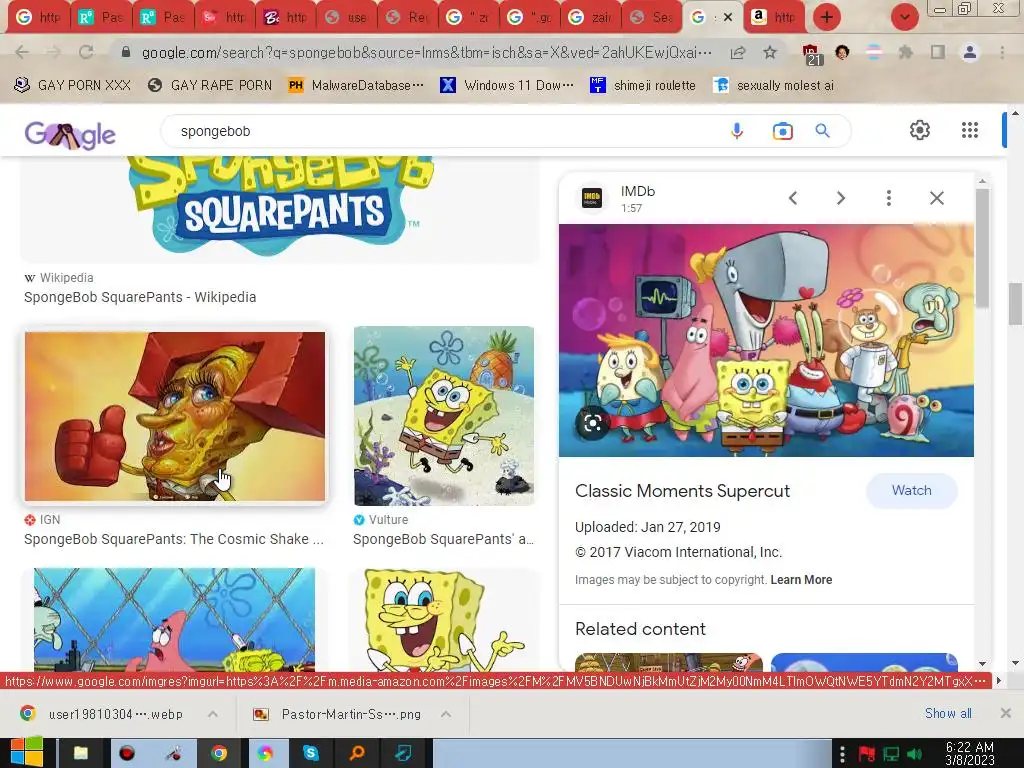Click Chrome icon in the taskbar

pos(219,754)
